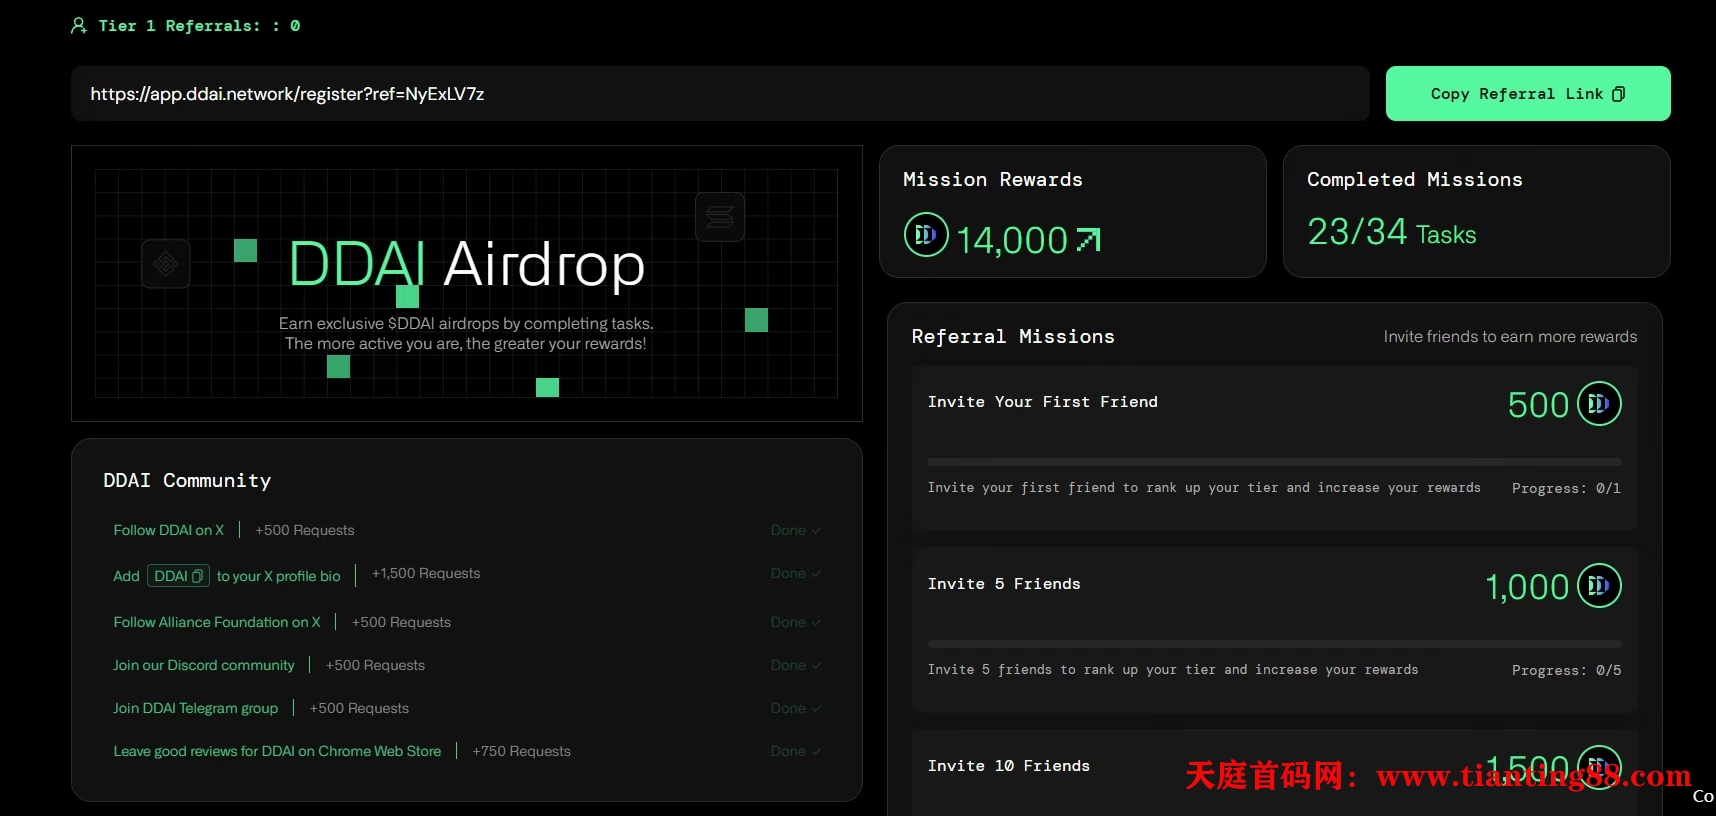Open Join our Discord community link

pos(204,665)
